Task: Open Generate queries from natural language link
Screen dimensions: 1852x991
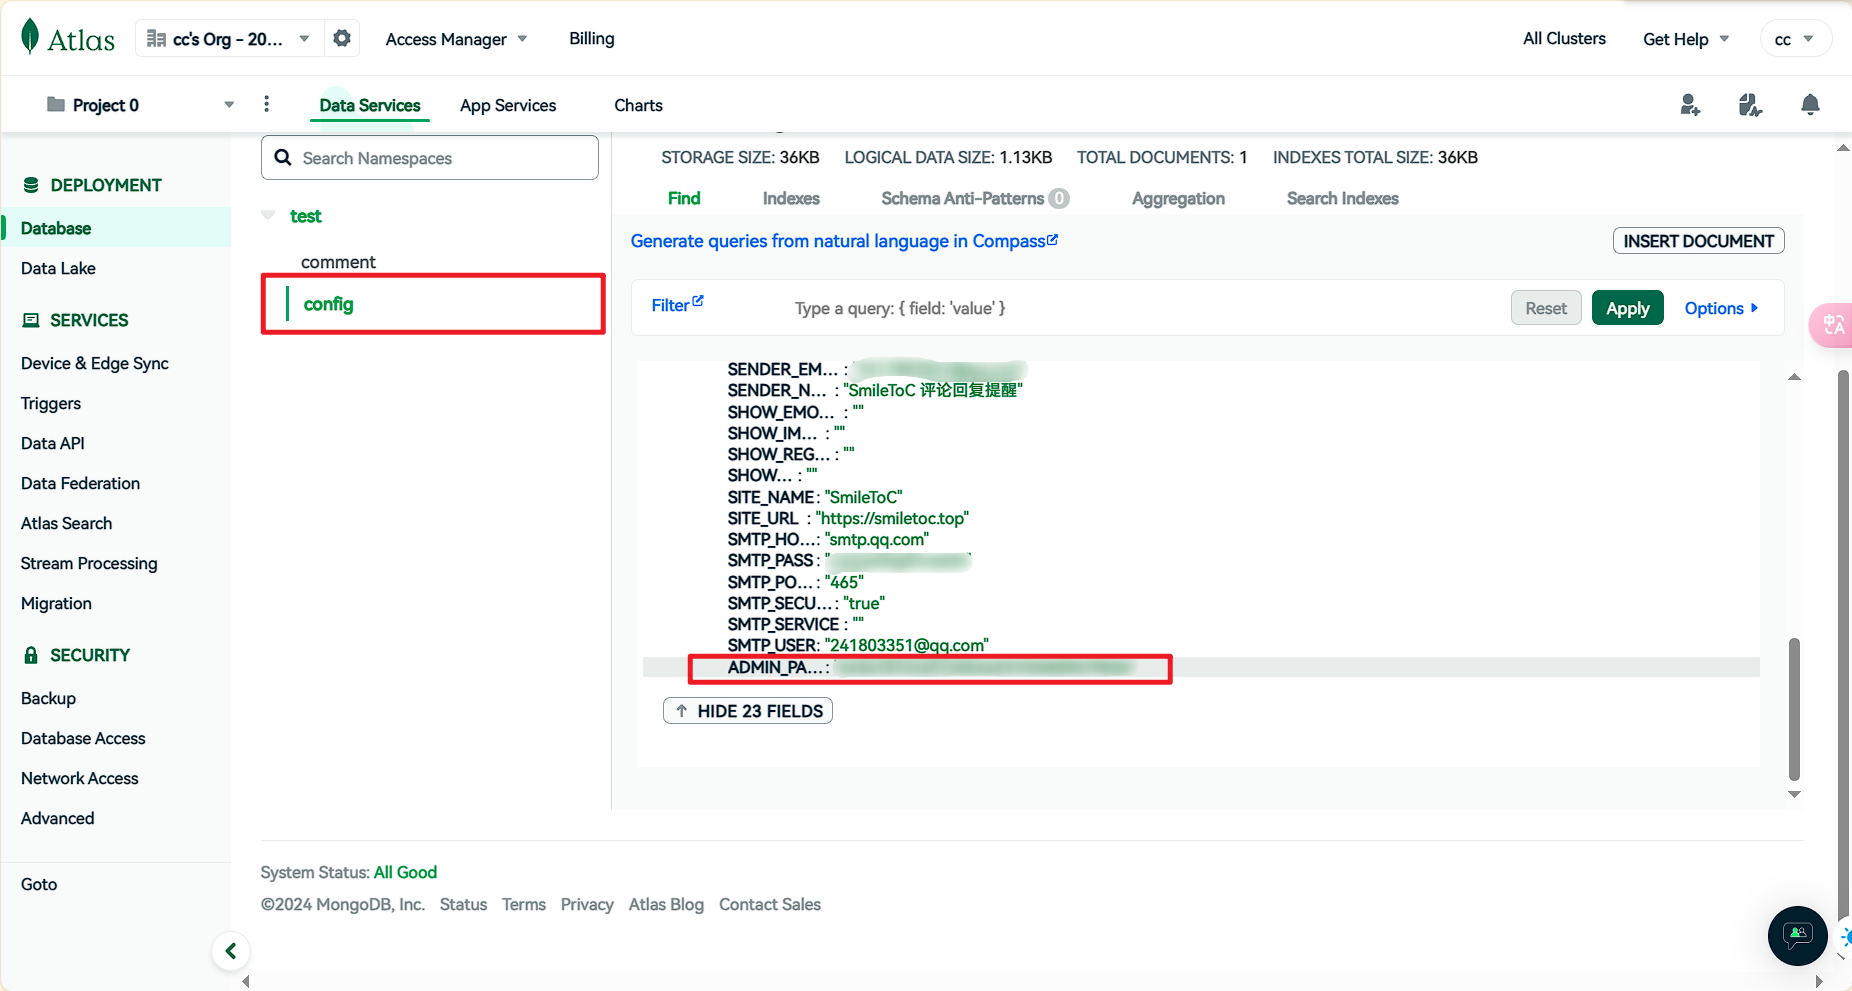Action: [844, 241]
